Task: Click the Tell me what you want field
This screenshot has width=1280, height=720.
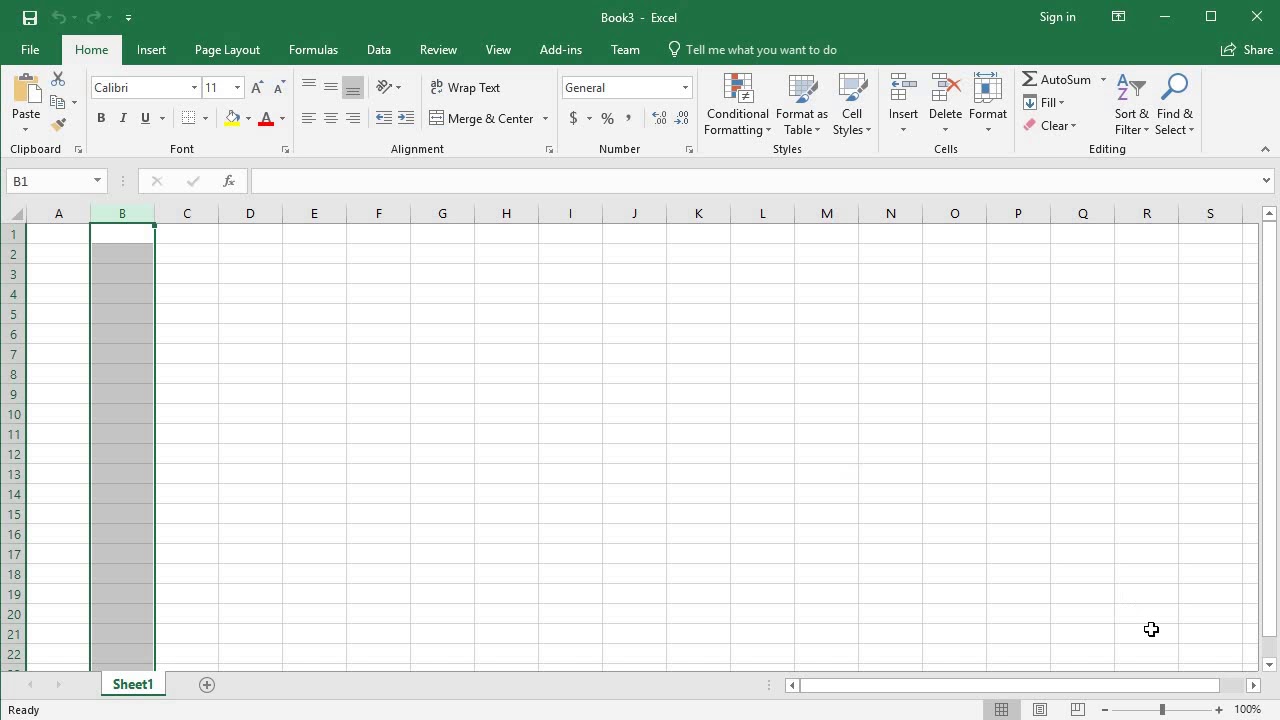Action: pos(752,50)
